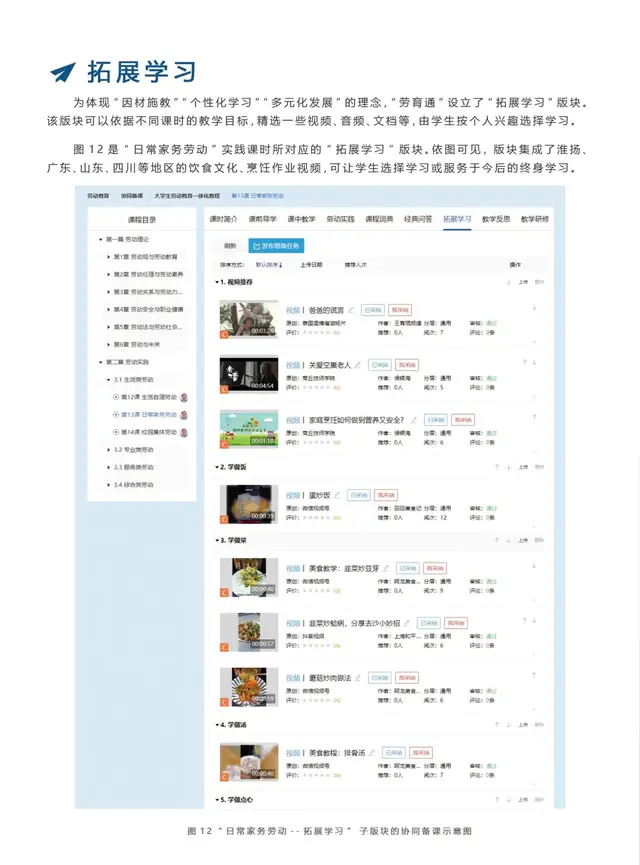Expand section 5. 学做点心 list
640x865 pixels.
tap(217, 799)
